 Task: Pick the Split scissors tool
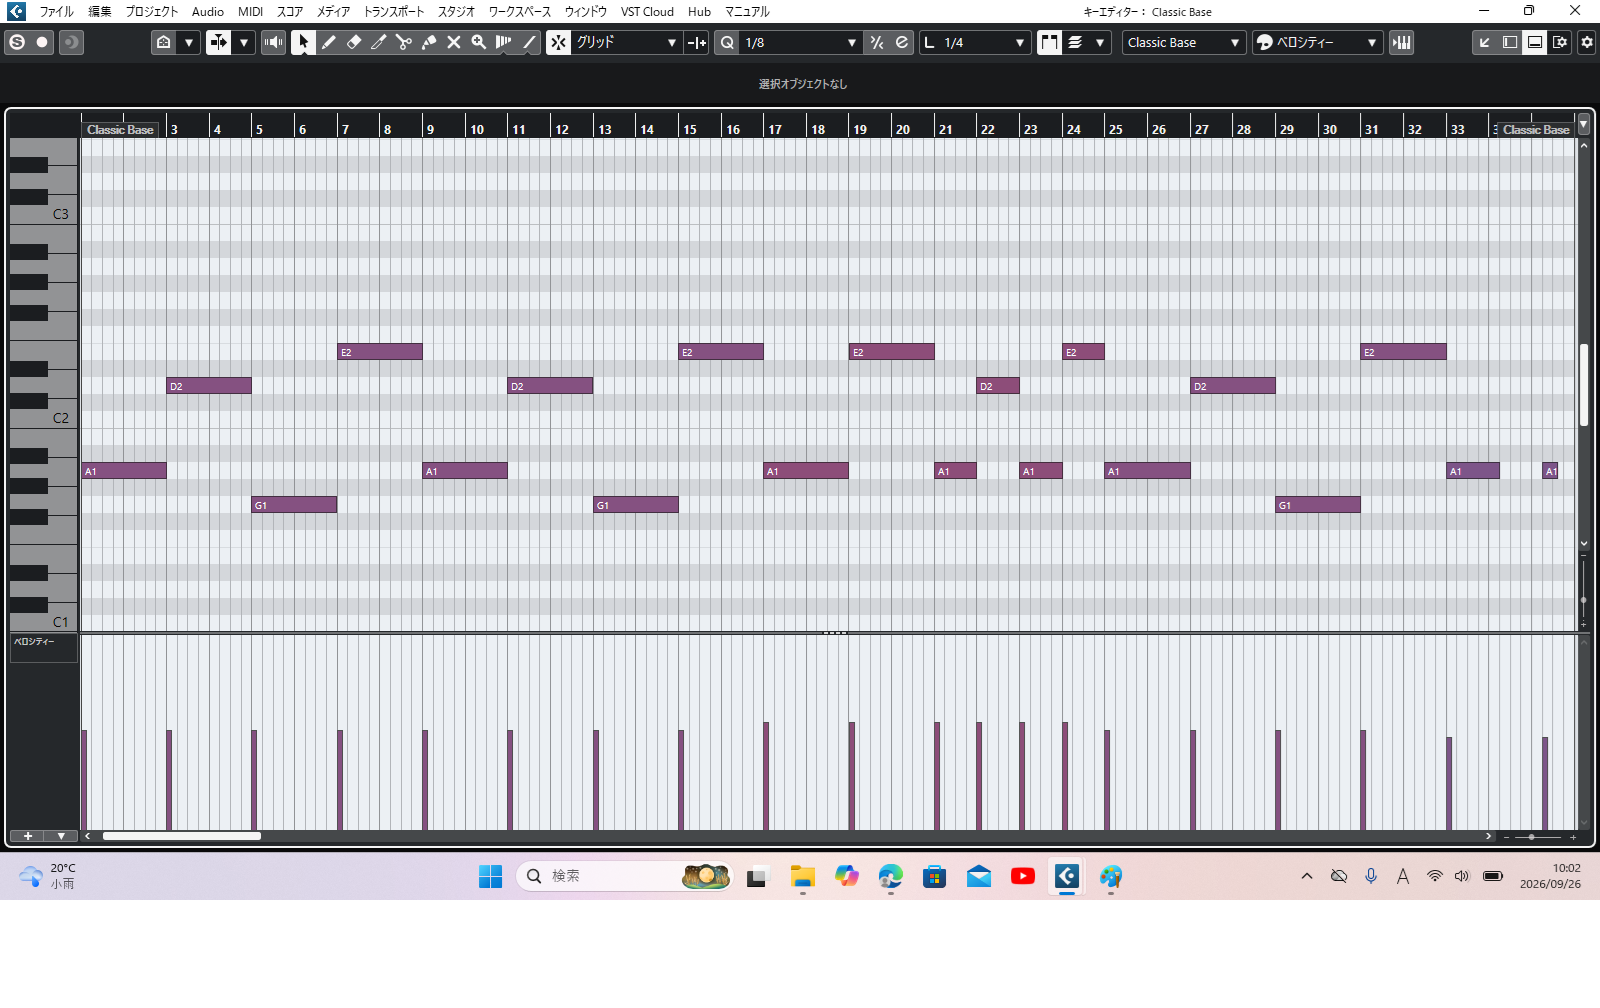point(404,42)
